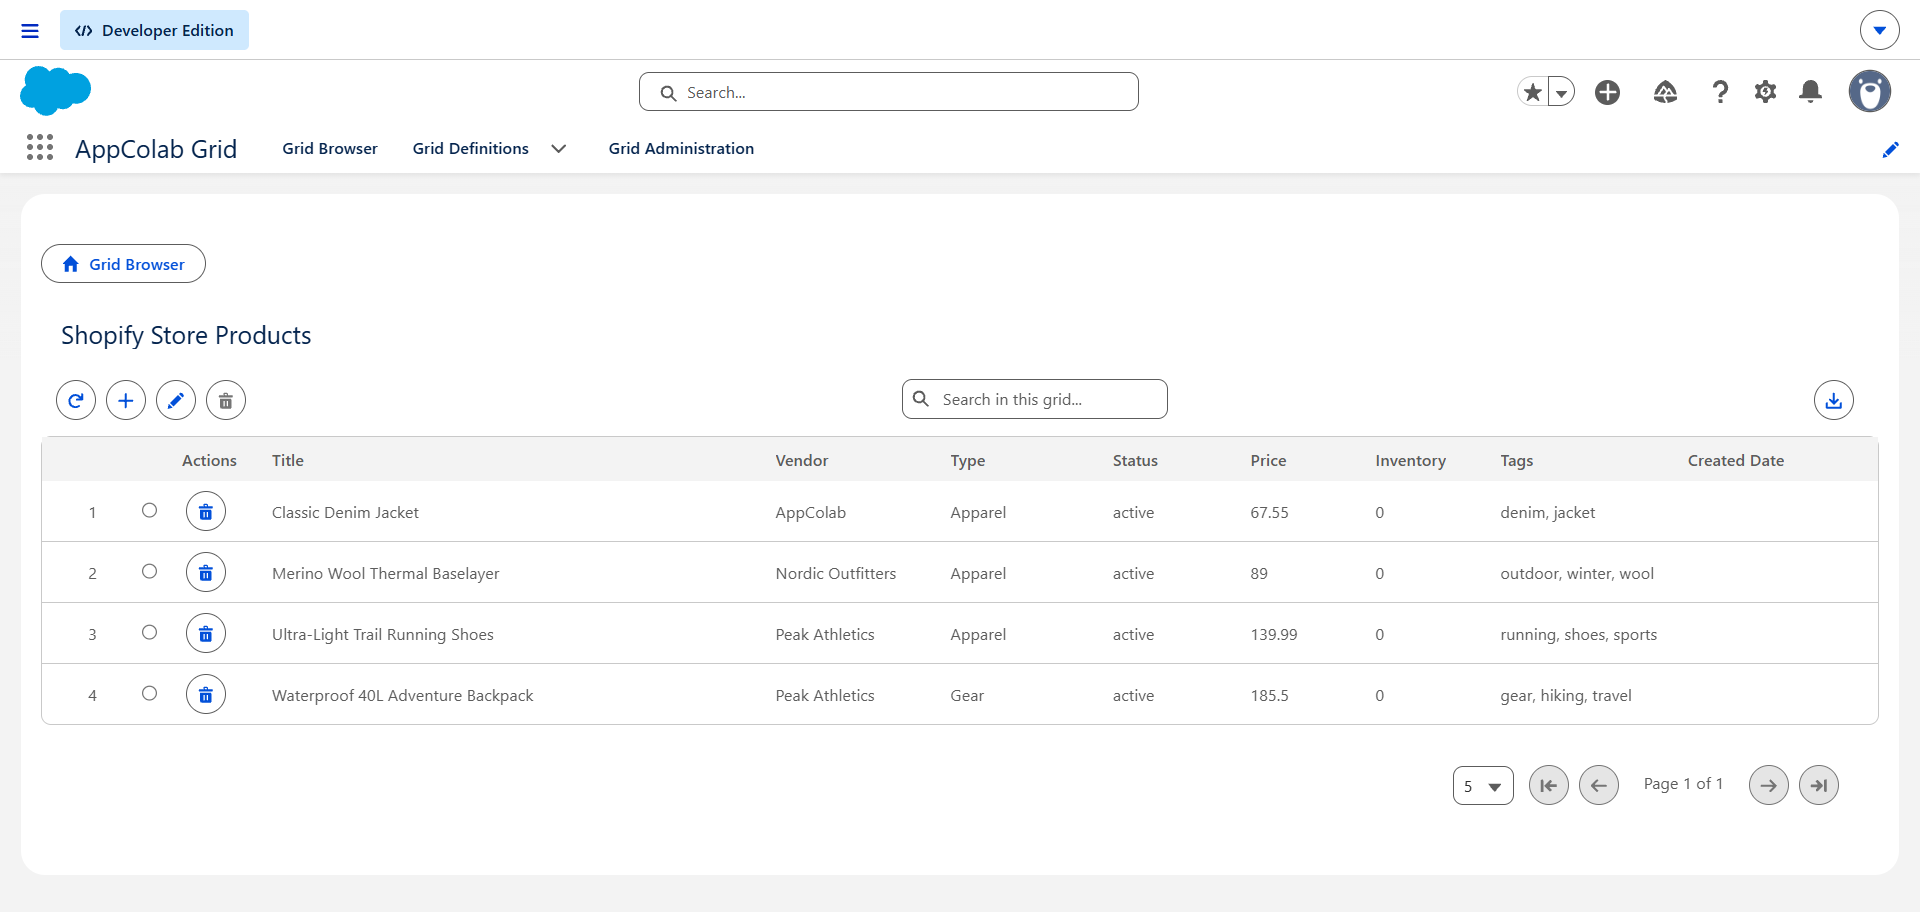Open the Grid Definitions nav tab
Viewport: 1920px width, 912px height.
pyautogui.click(x=471, y=148)
